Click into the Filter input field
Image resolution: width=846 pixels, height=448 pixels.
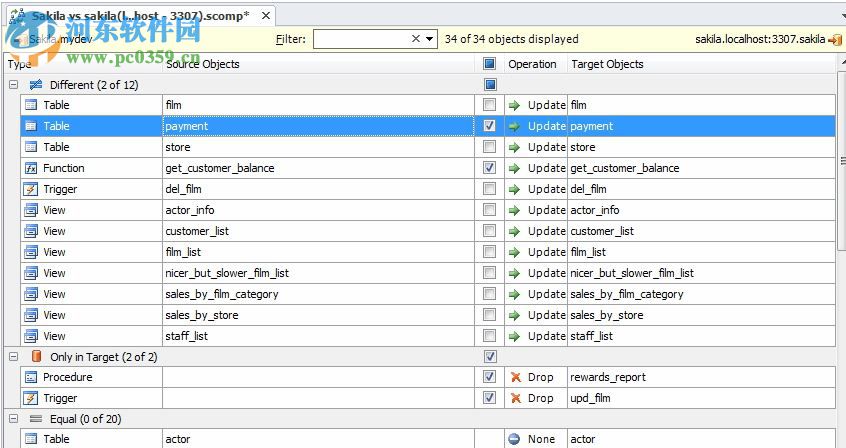coord(361,39)
